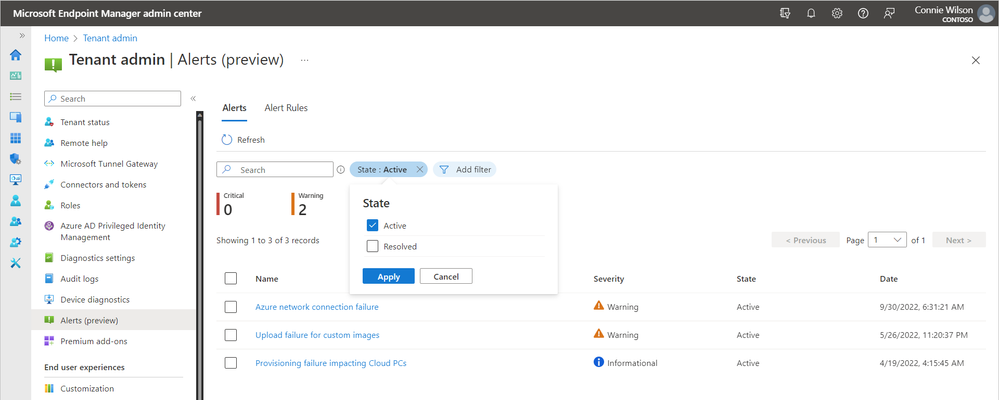Open Provisioning failure impacting Cloud PCs link
This screenshot has height=400, width=999.
[331, 363]
